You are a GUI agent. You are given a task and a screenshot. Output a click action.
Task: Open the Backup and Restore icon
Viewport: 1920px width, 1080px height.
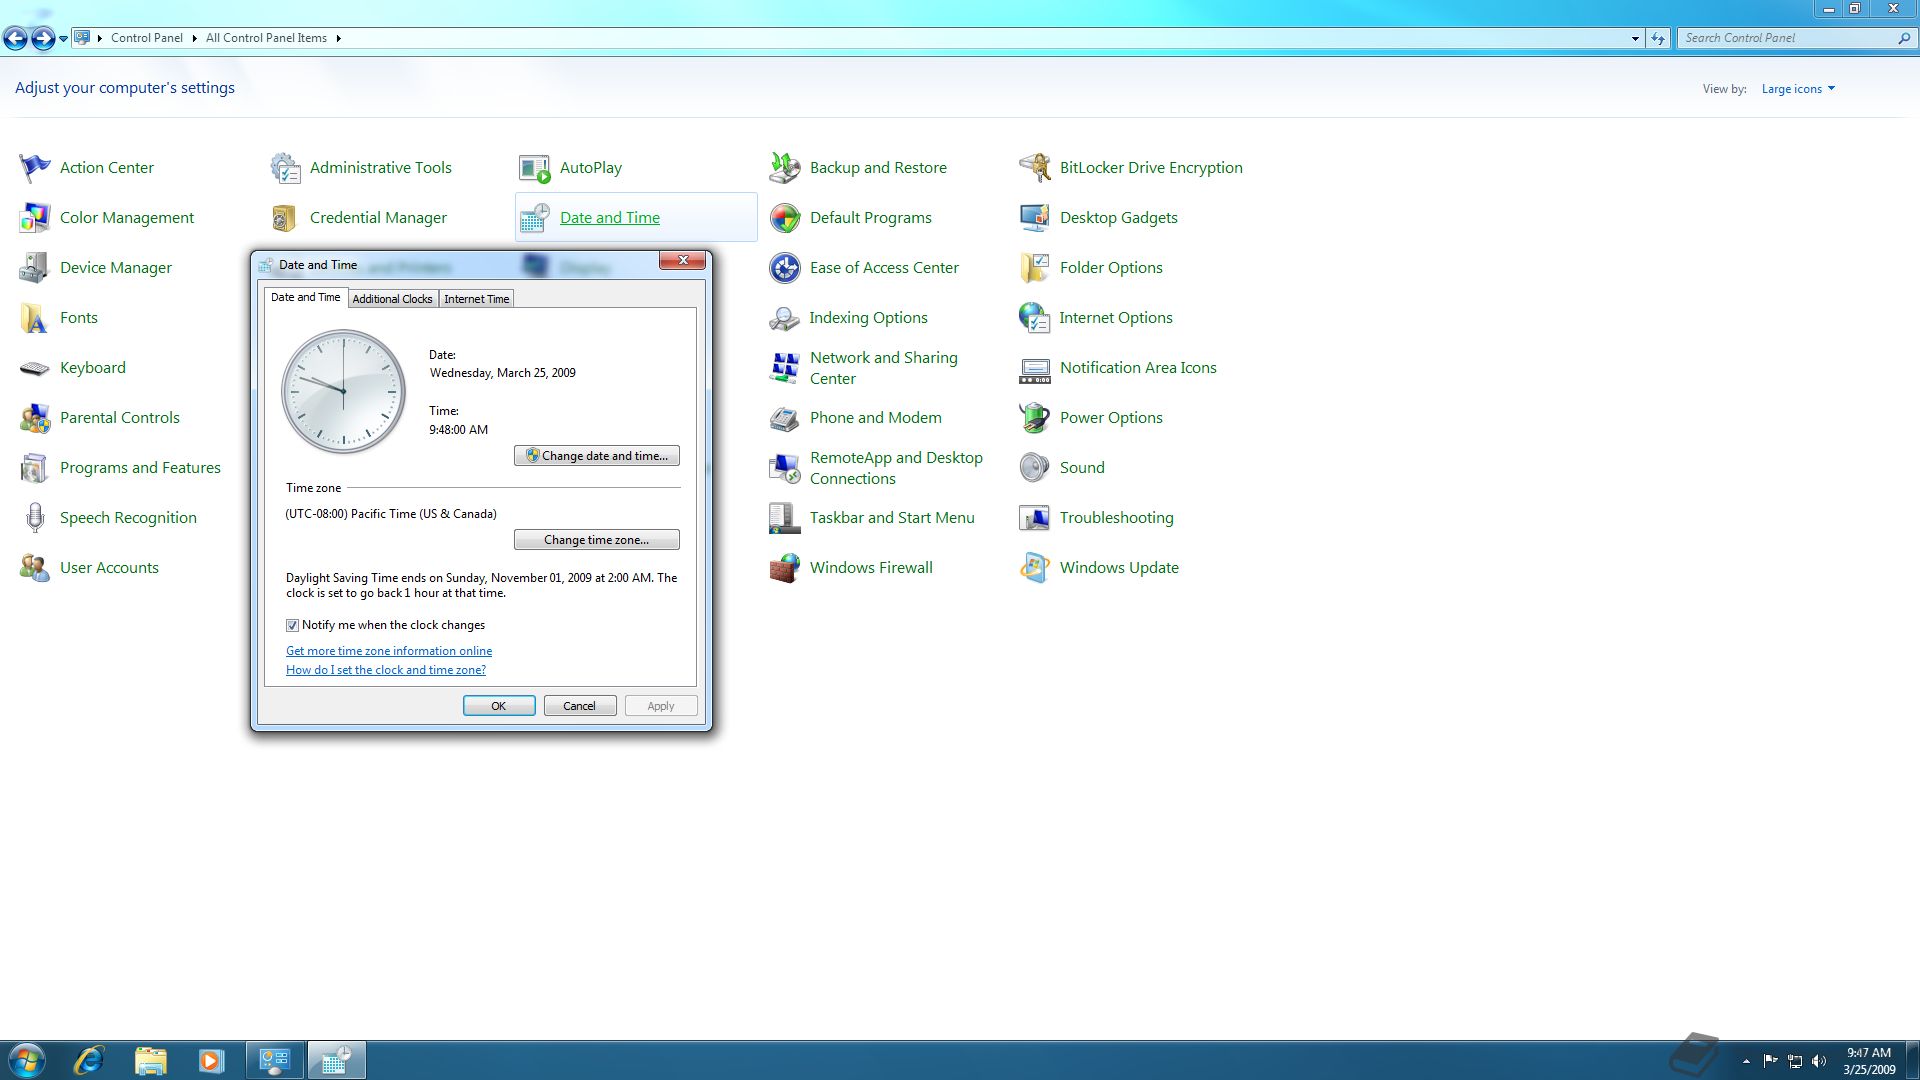coord(785,168)
